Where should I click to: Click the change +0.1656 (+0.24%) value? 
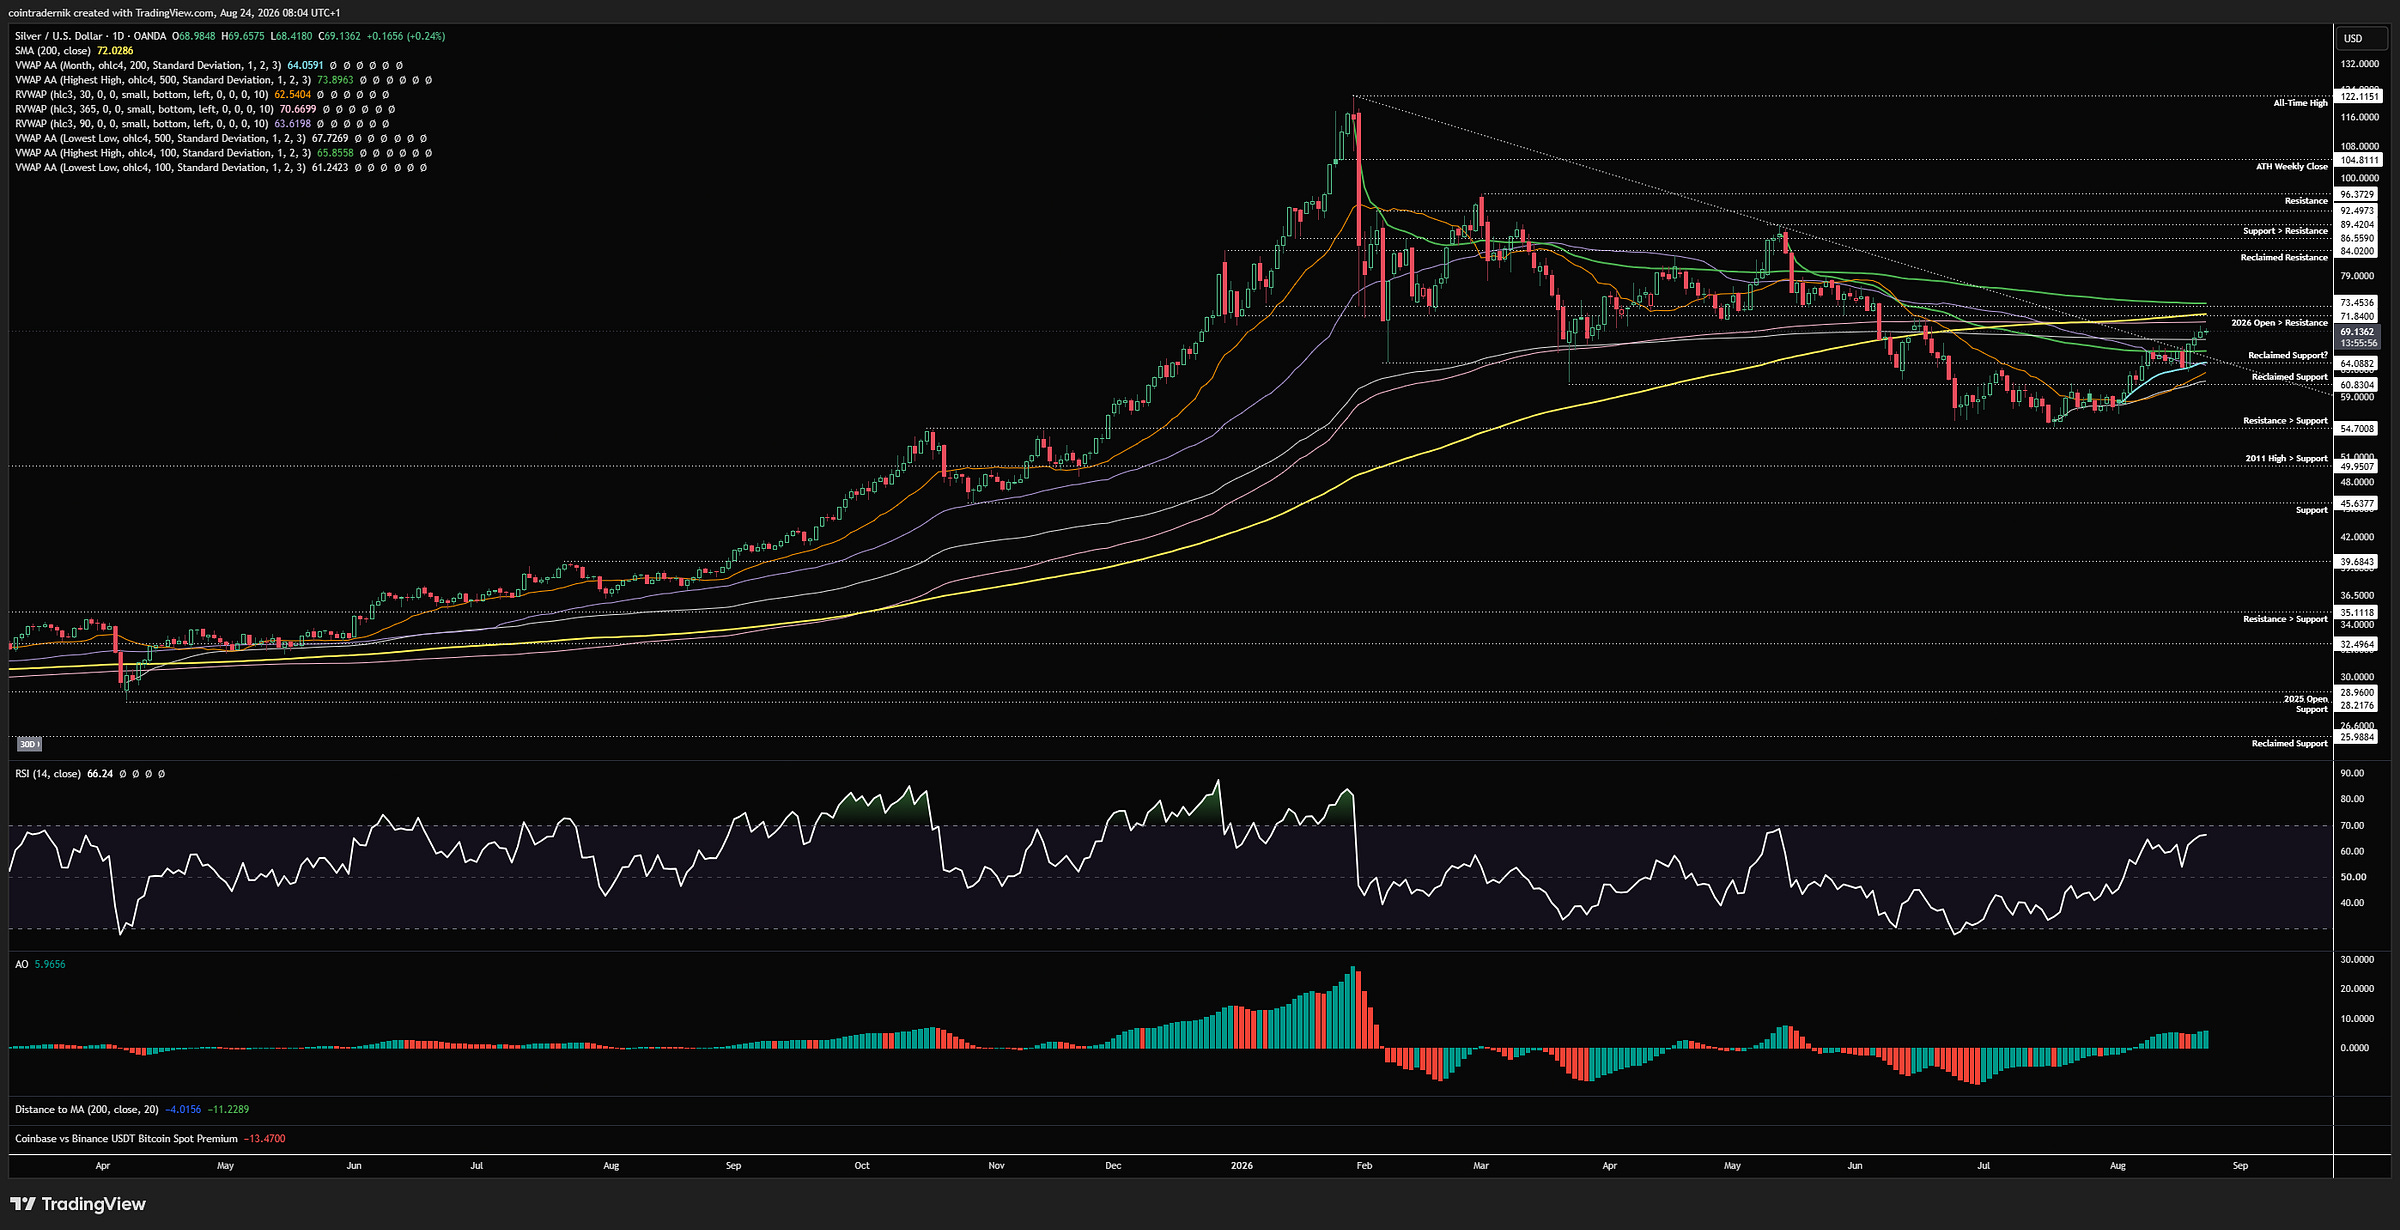tap(406, 36)
